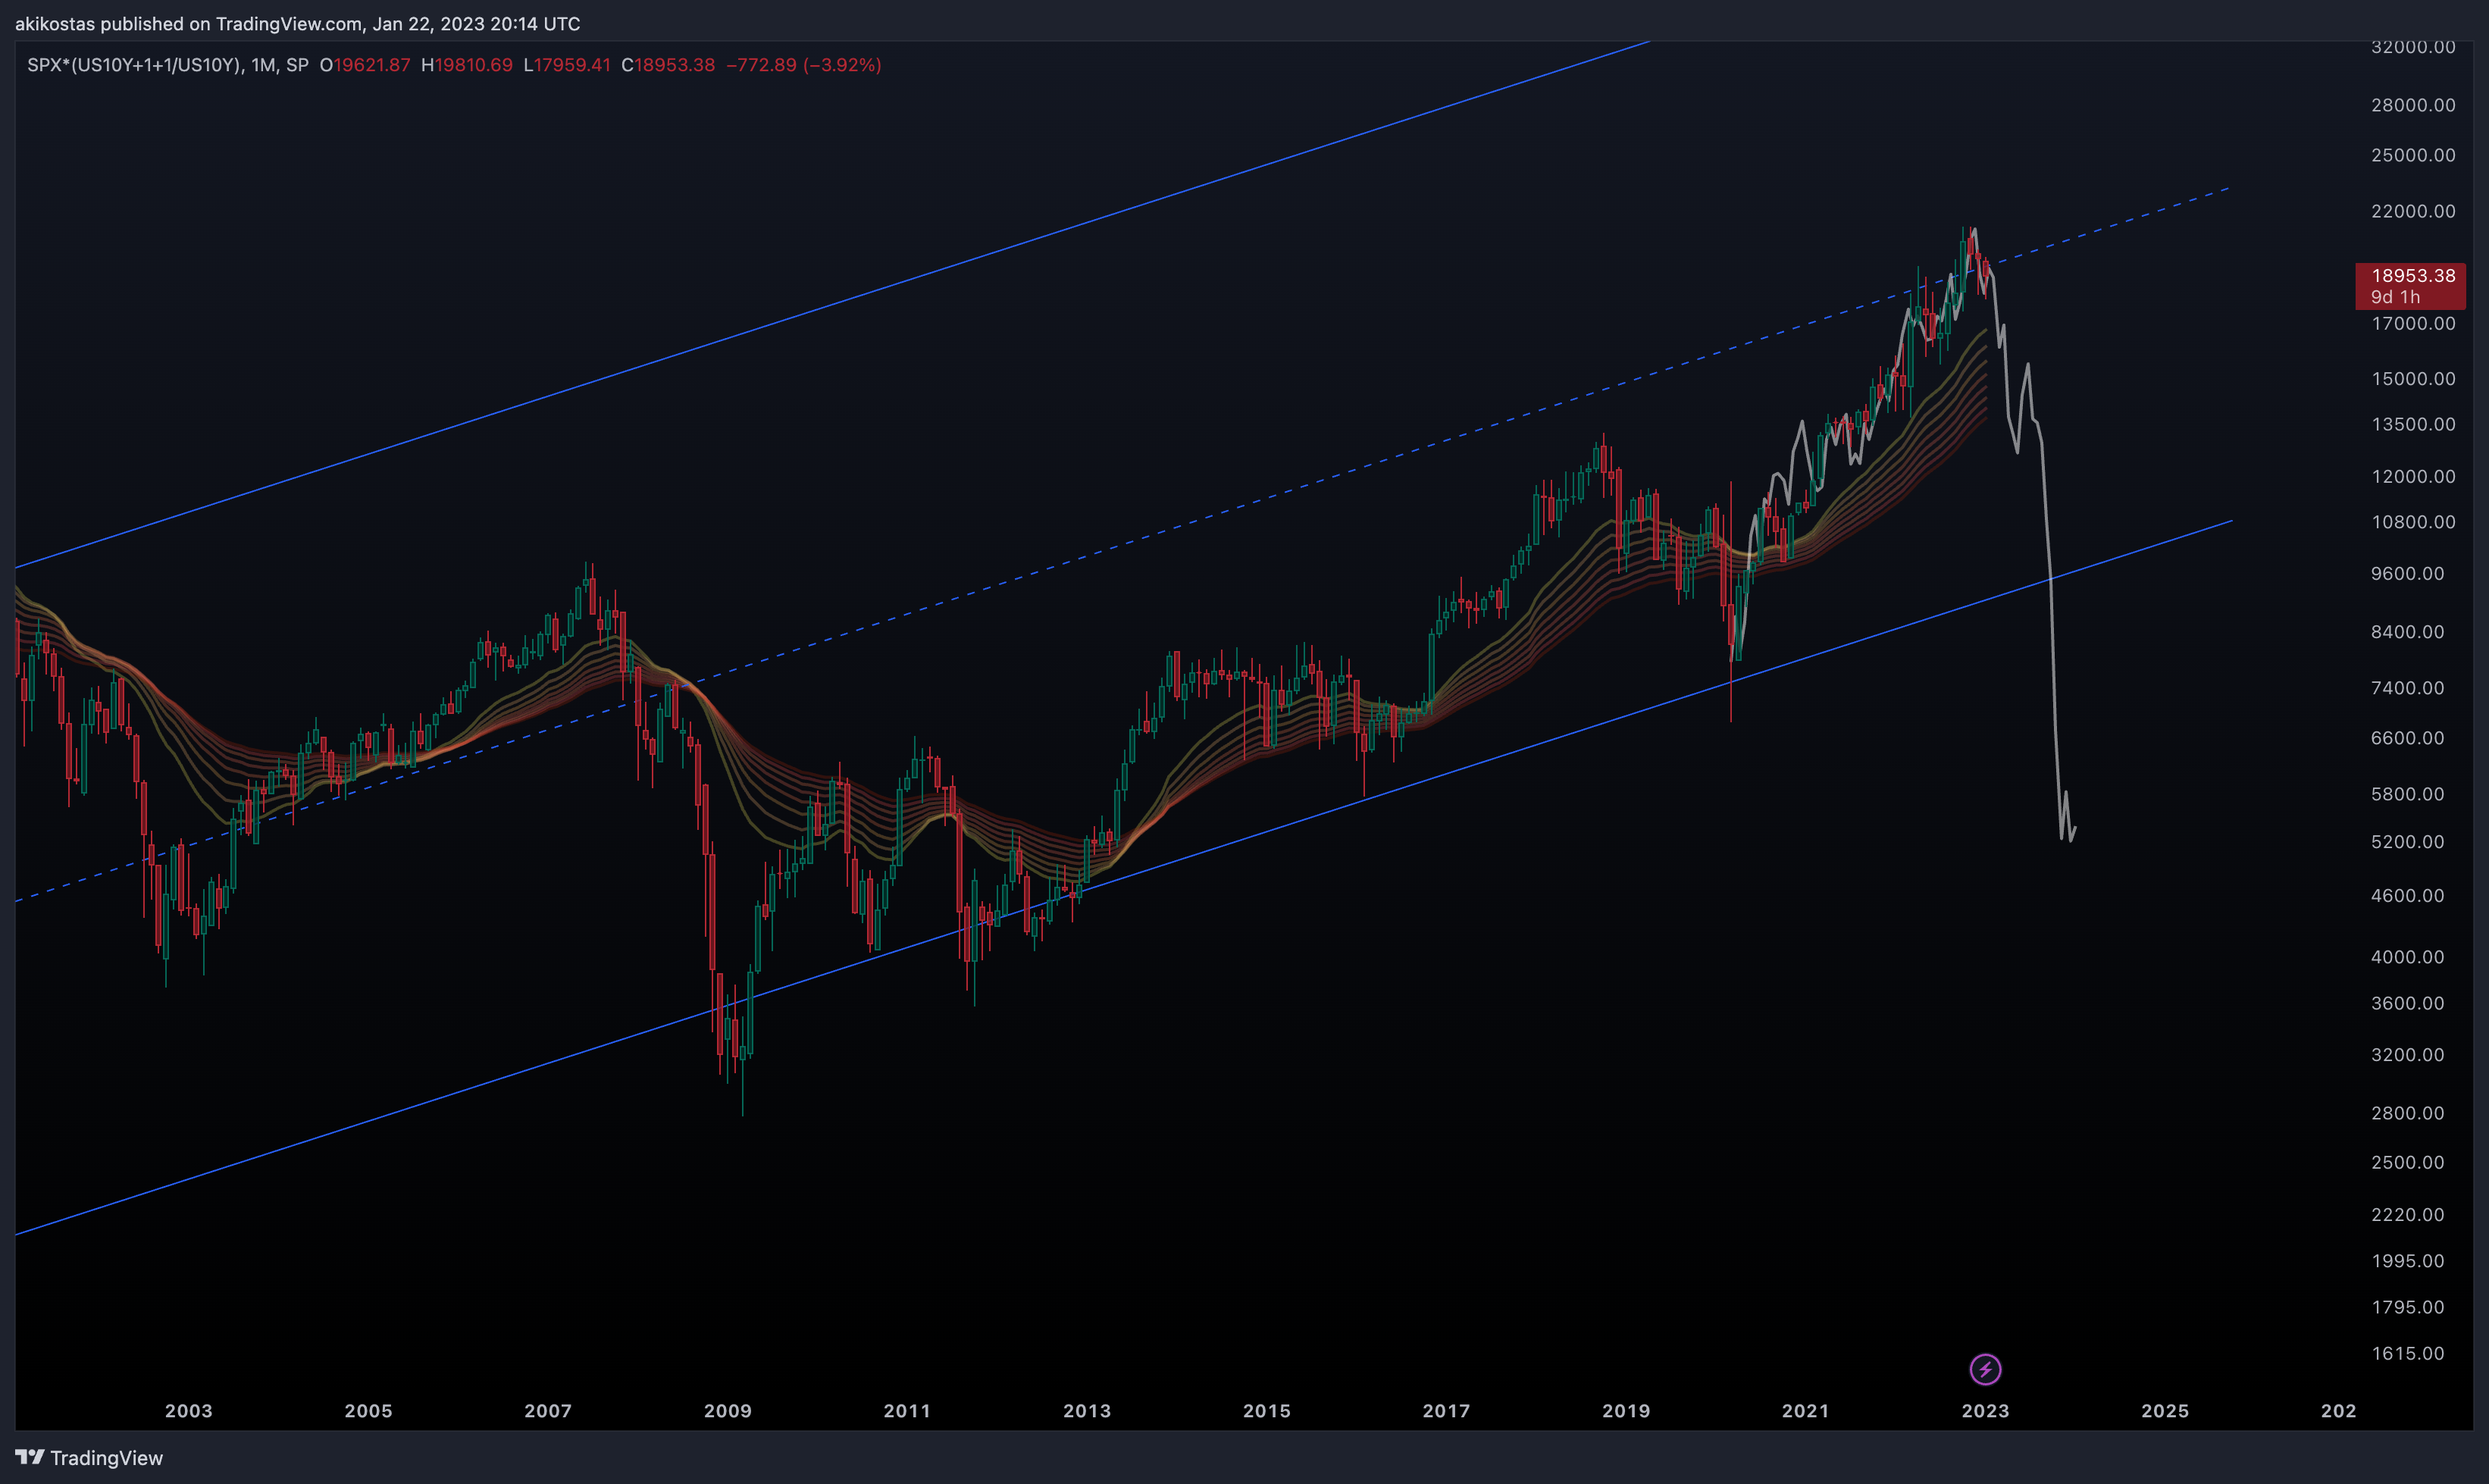
Task: Click the 2800.00 price scale label
Action: click(x=2407, y=1113)
